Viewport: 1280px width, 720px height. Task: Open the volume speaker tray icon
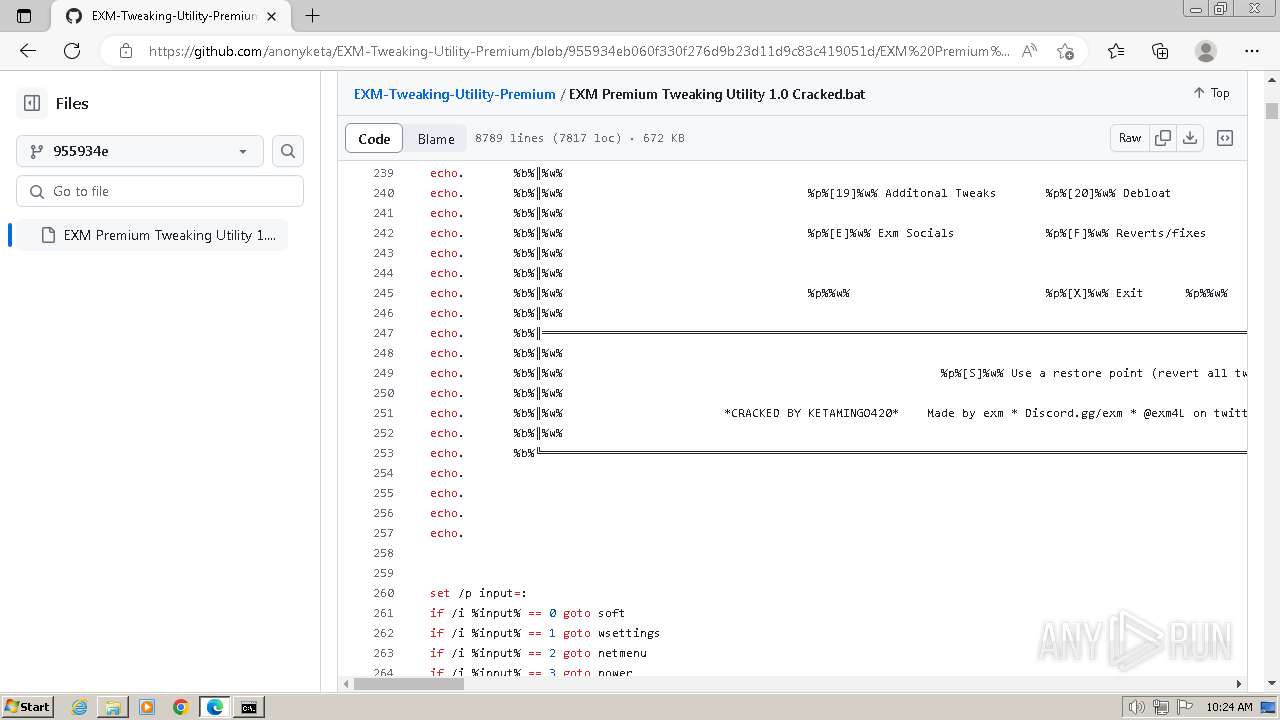tap(1136, 707)
